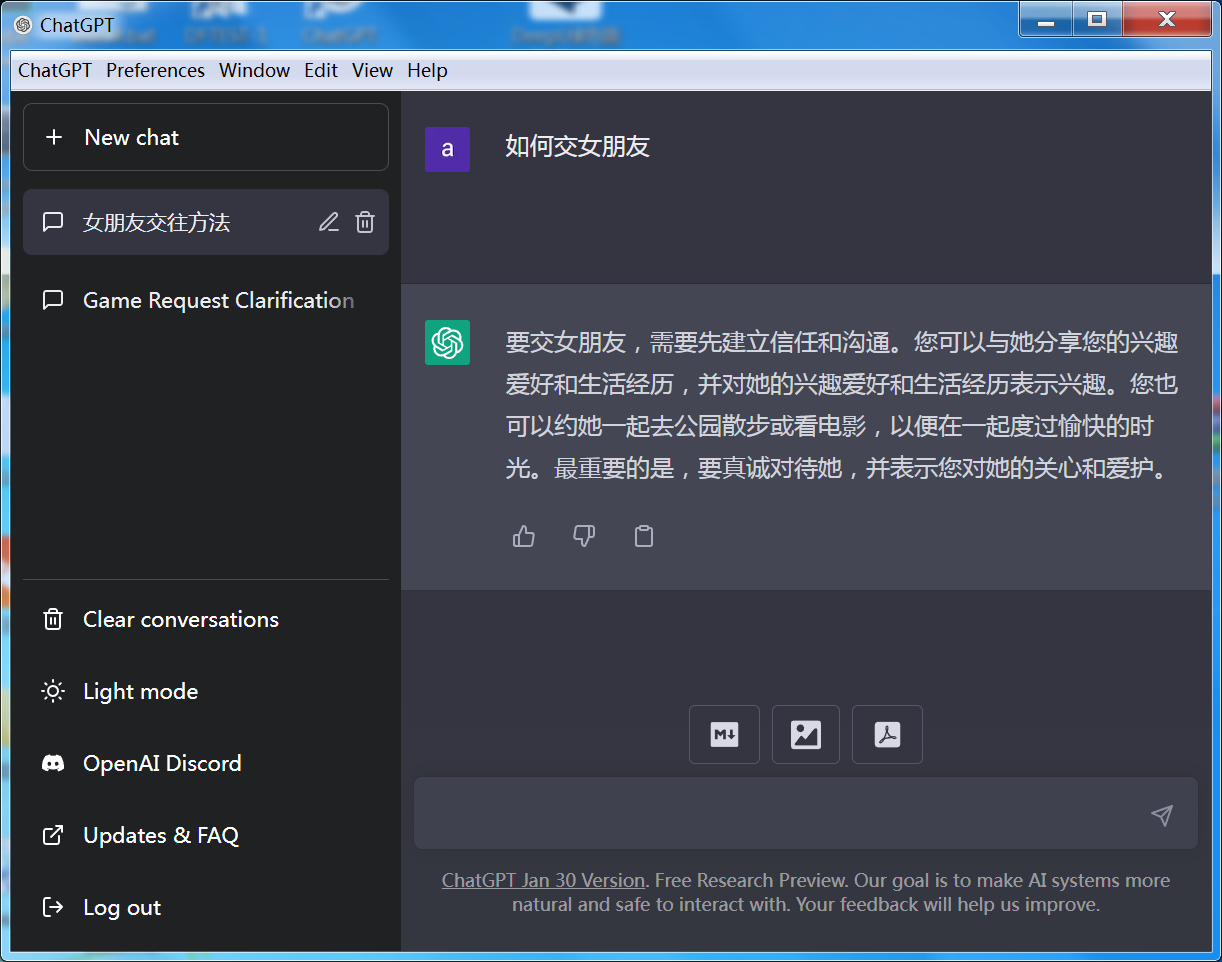Click the trash icon beside Clear conversations
This screenshot has width=1222, height=962.
[53, 620]
